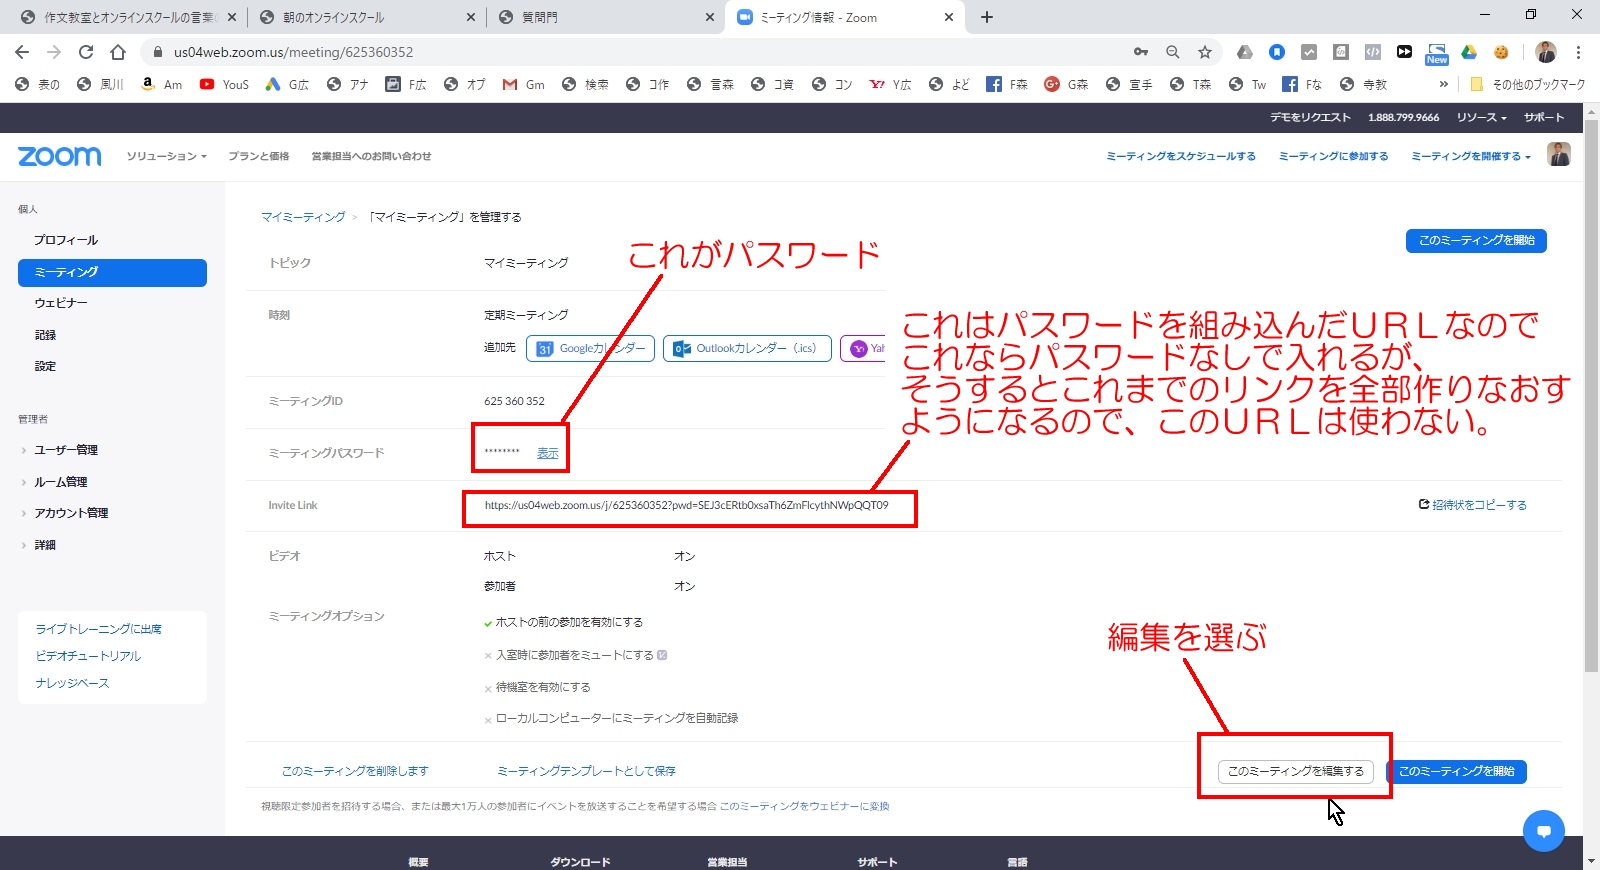Image resolution: width=1600 pixels, height=870 pixels.
Task: Open the F森 Facebook bookmark
Action: coord(1007,84)
